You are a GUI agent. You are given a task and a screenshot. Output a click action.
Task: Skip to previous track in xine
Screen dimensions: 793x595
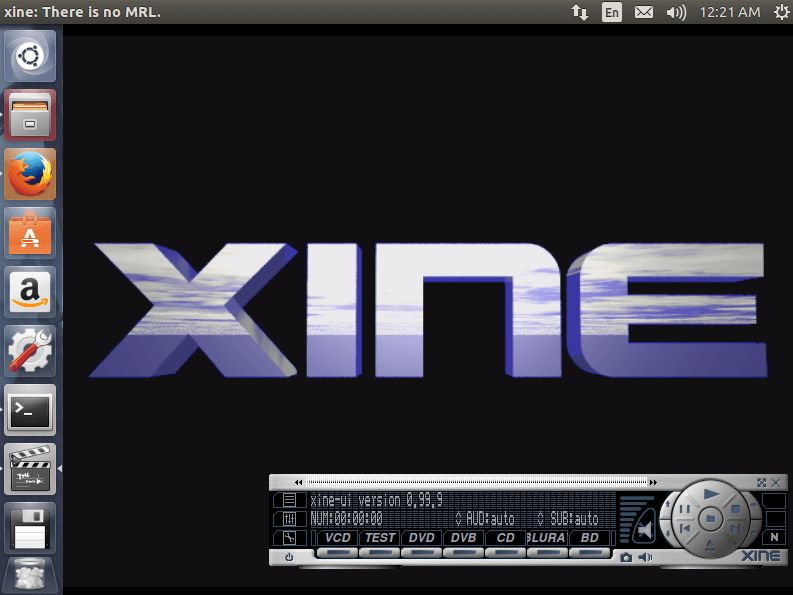685,529
